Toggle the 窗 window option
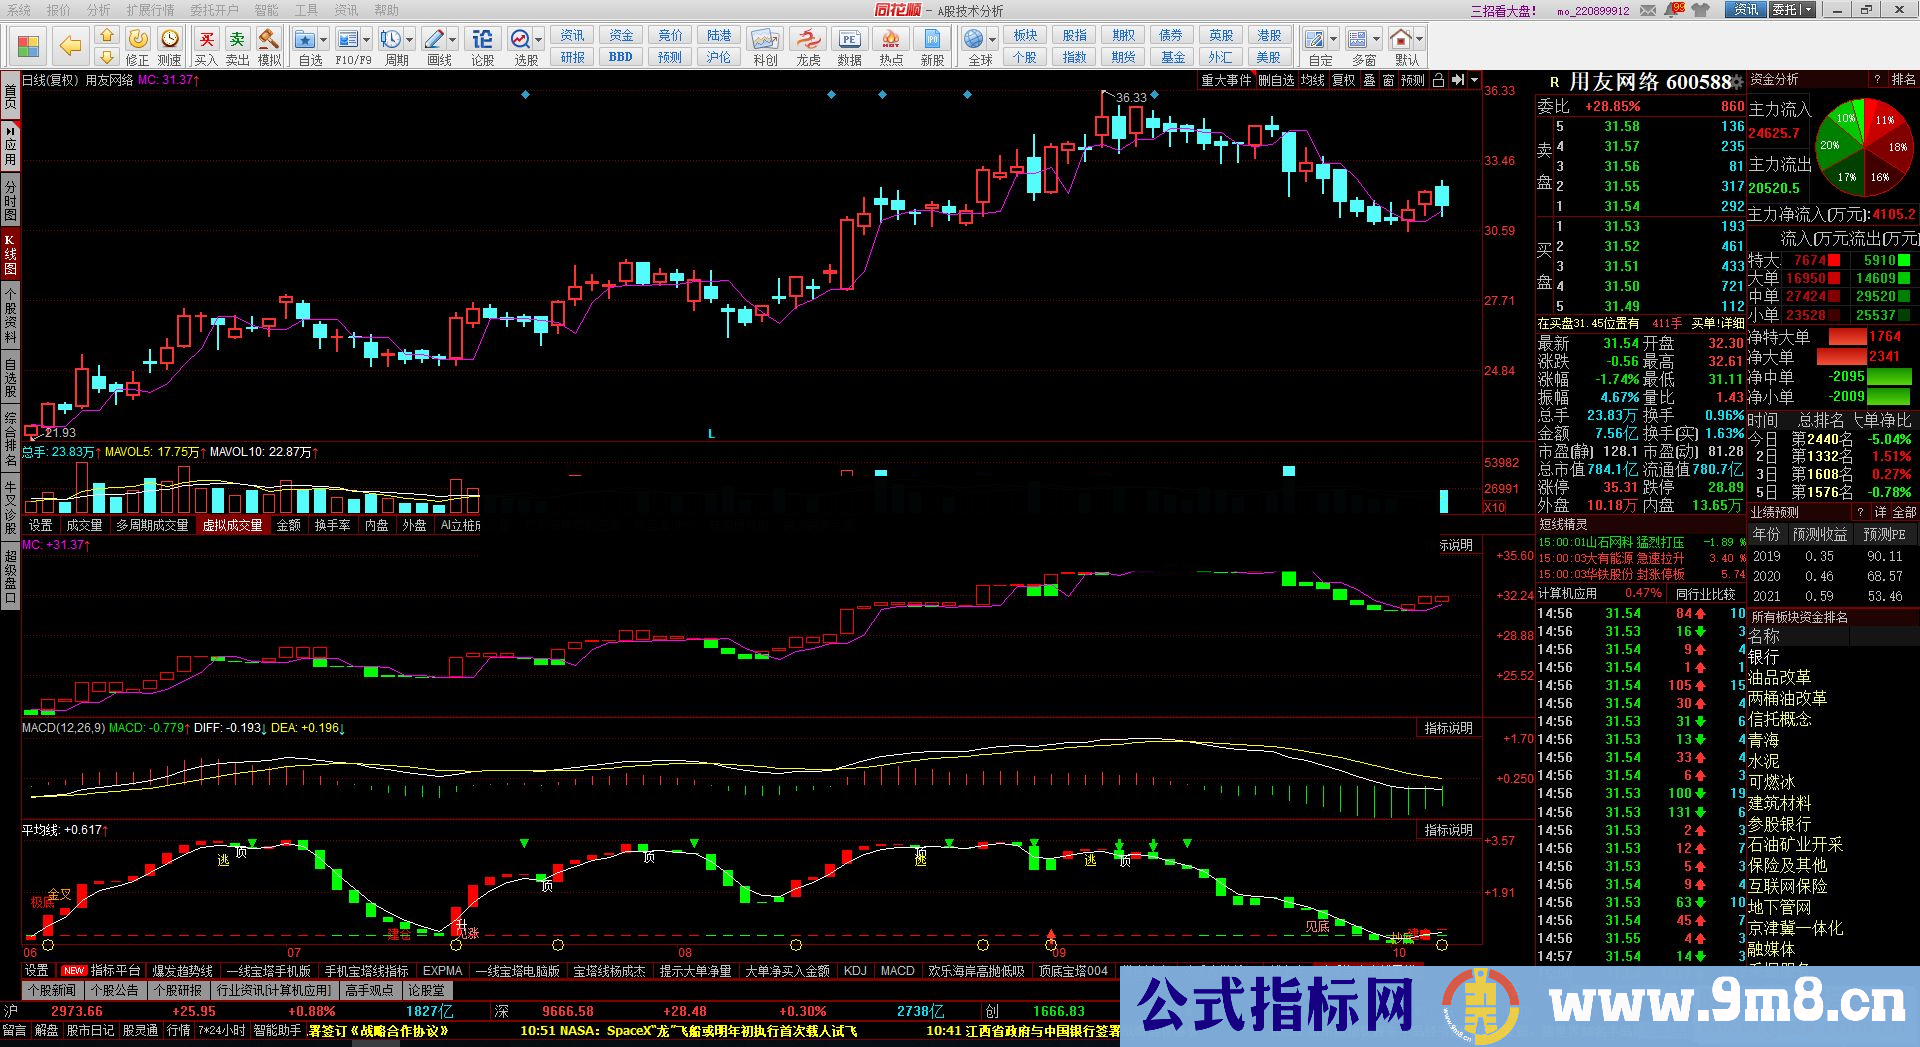The image size is (1920, 1047). (x=1389, y=80)
